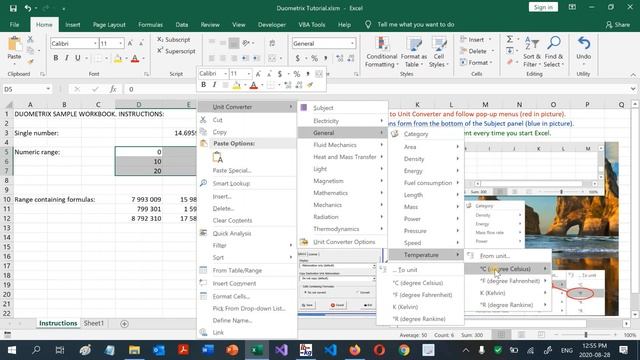Viewport: 640px width, 360px height.
Task: Click the Save icon in title bar
Action: [x=13, y=8]
